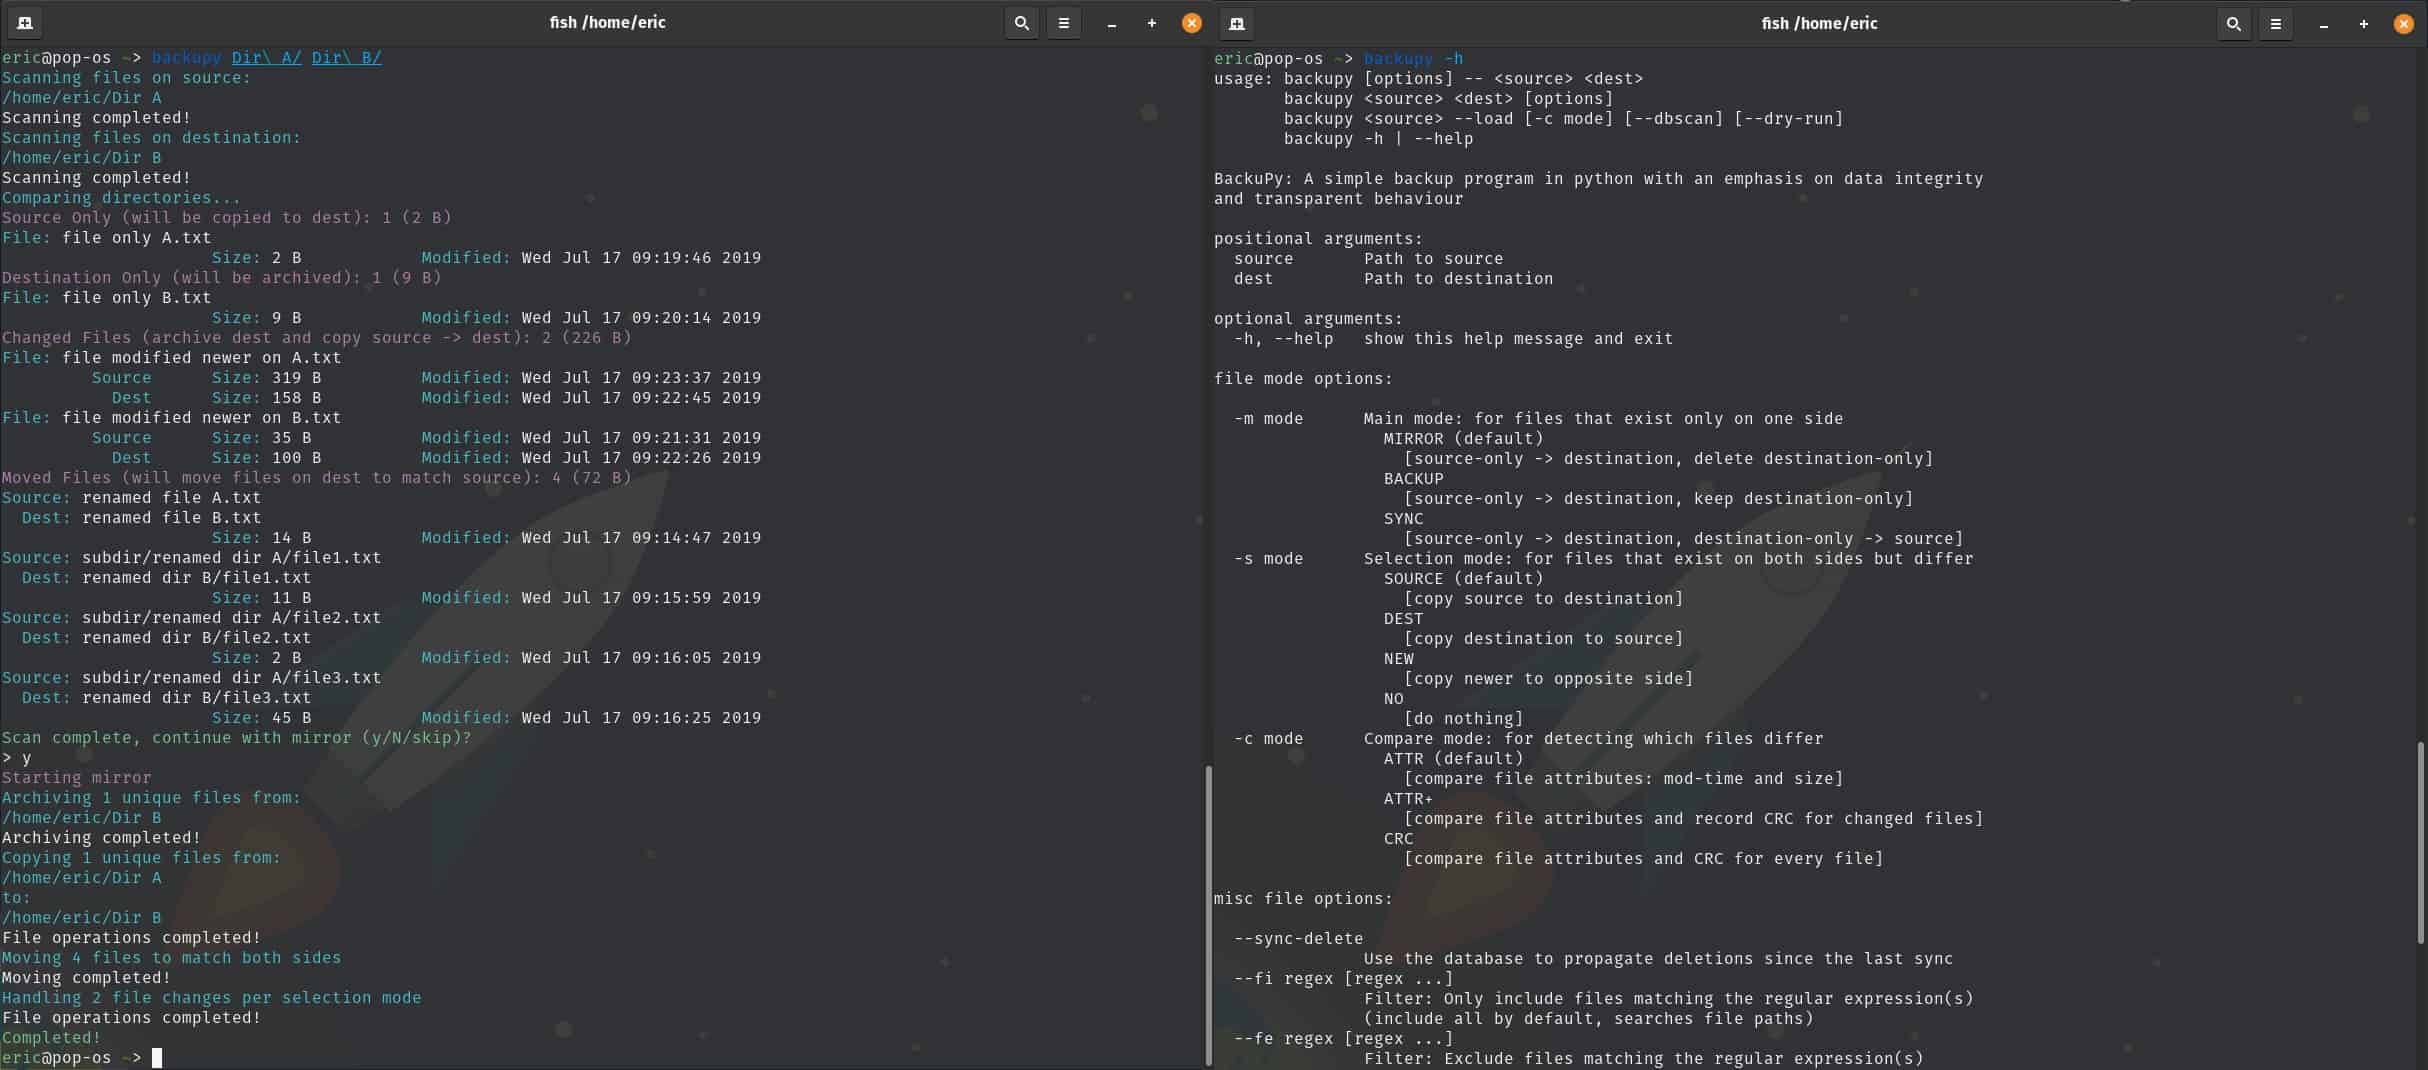Image resolution: width=2428 pixels, height=1070 pixels.
Task: Click the left window title 'fish /home/eric'
Action: [x=607, y=22]
